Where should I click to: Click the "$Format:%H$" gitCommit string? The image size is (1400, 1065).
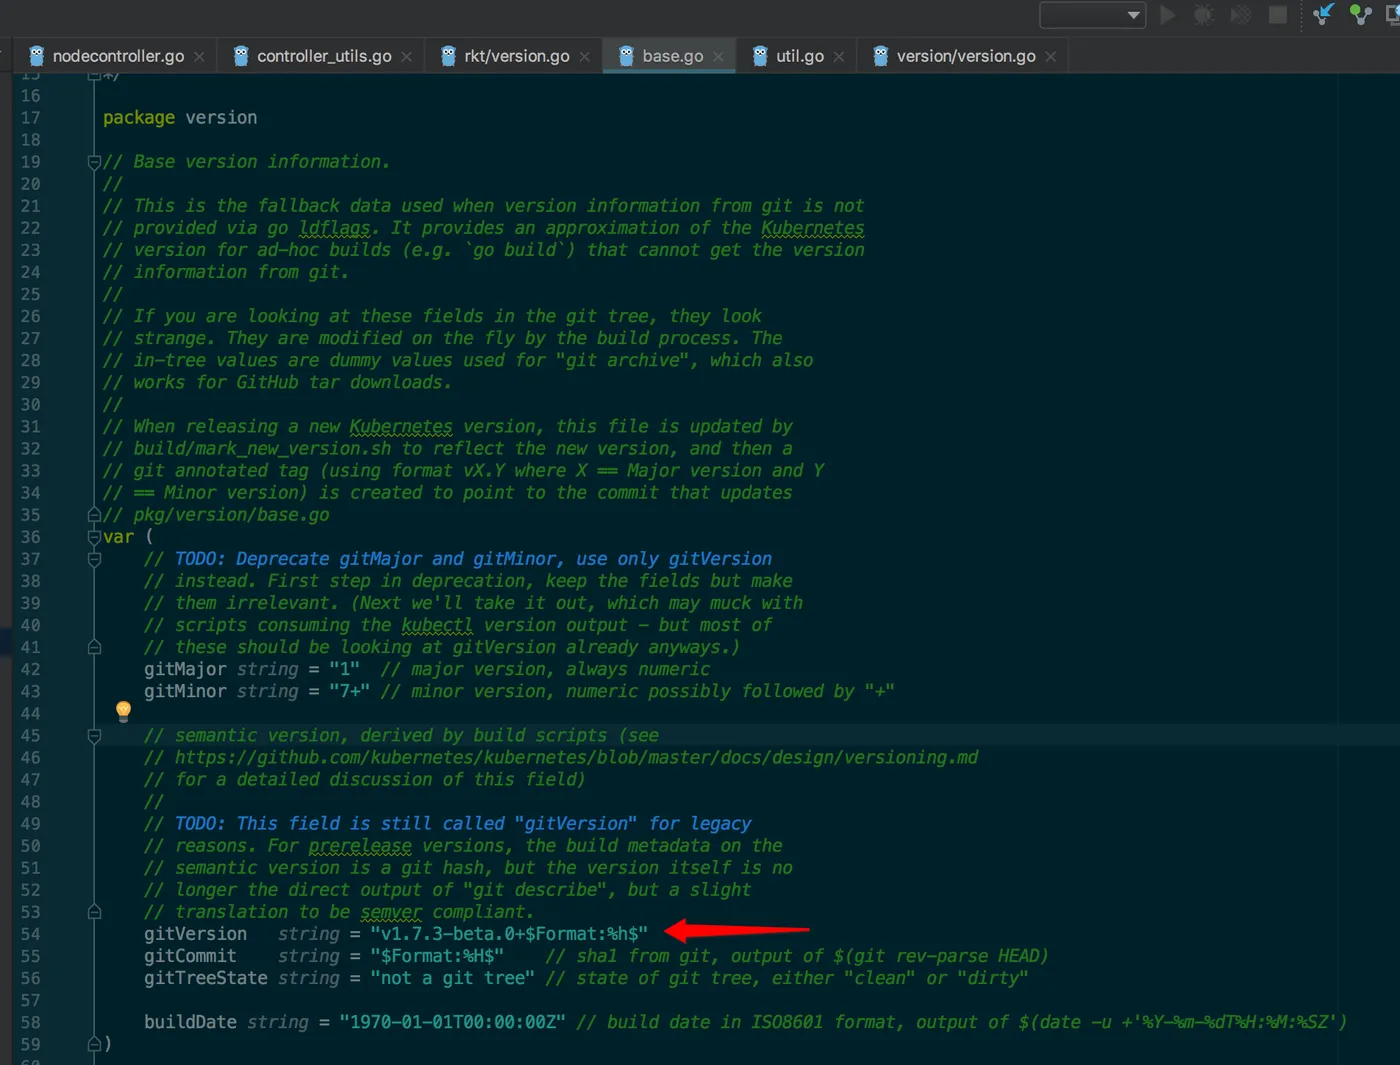[x=437, y=956]
